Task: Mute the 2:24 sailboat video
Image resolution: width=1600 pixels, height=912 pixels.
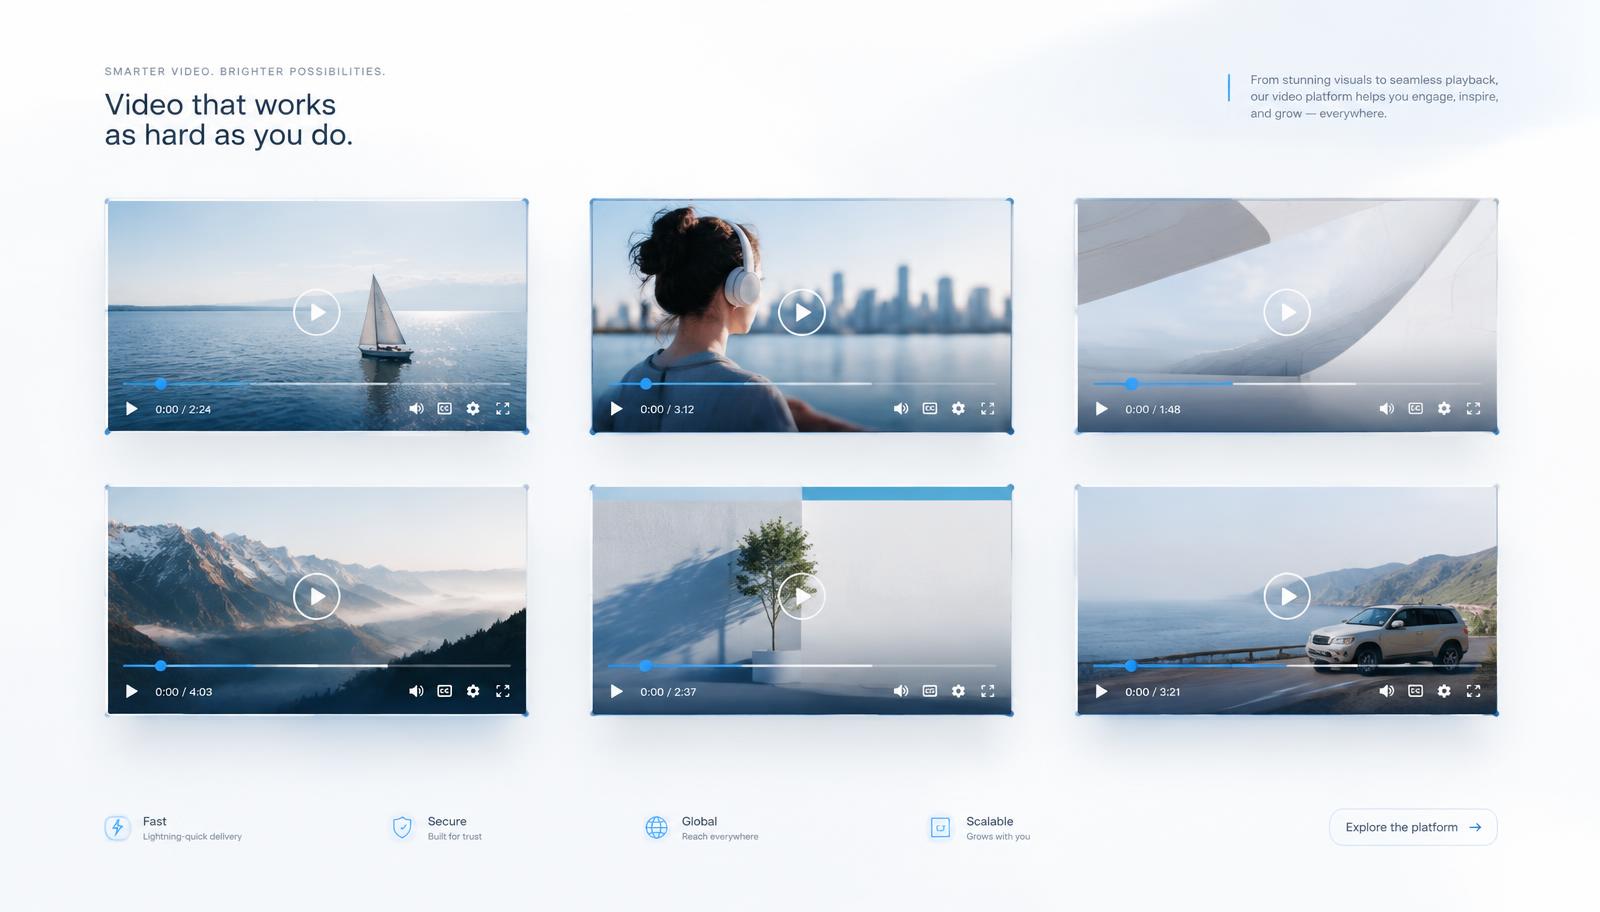Action: [x=416, y=409]
